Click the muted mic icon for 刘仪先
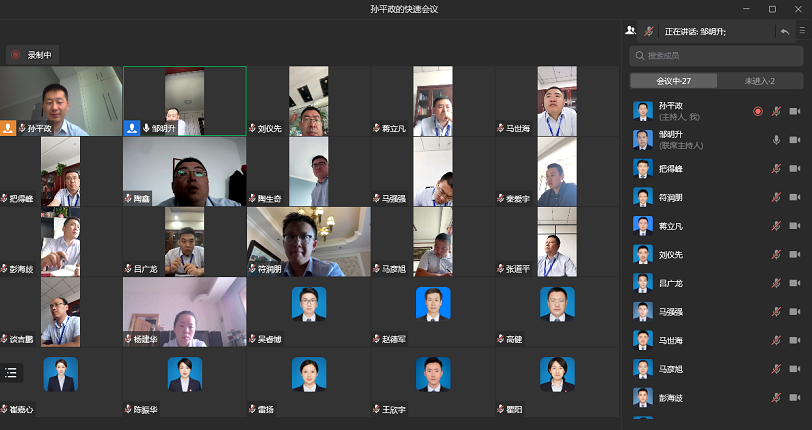The width and height of the screenshot is (812, 430). click(x=776, y=255)
